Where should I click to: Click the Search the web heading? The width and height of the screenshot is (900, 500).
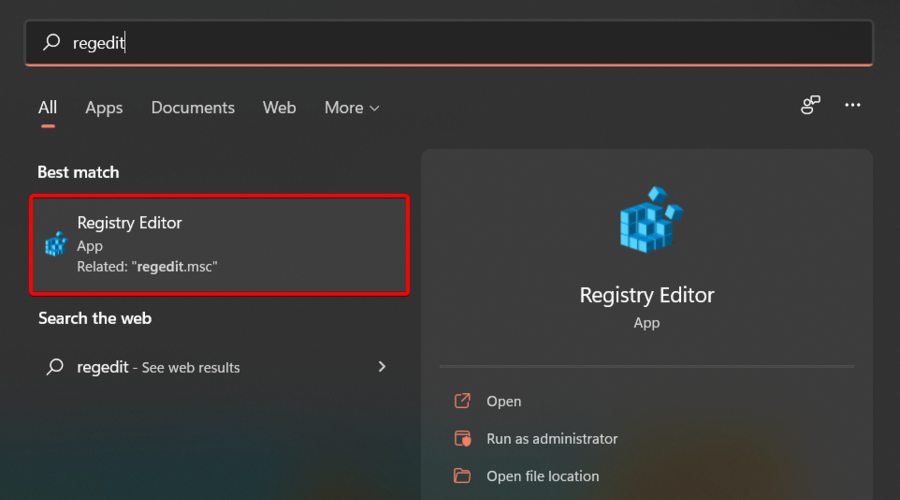pos(95,319)
